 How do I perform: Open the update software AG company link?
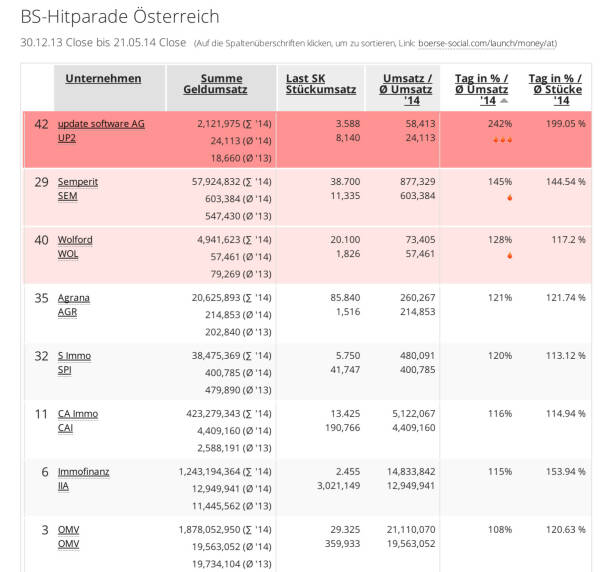point(101,124)
